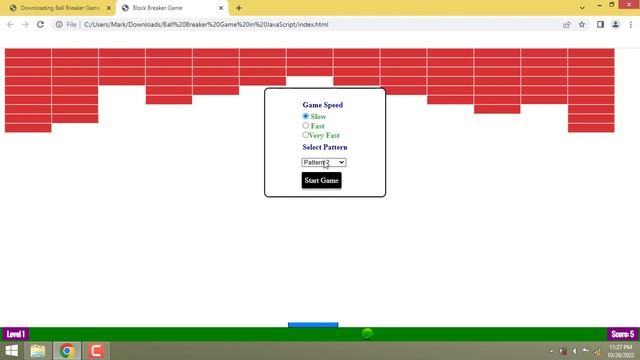
Task: Select the Fast game speed option
Action: [x=305, y=126]
